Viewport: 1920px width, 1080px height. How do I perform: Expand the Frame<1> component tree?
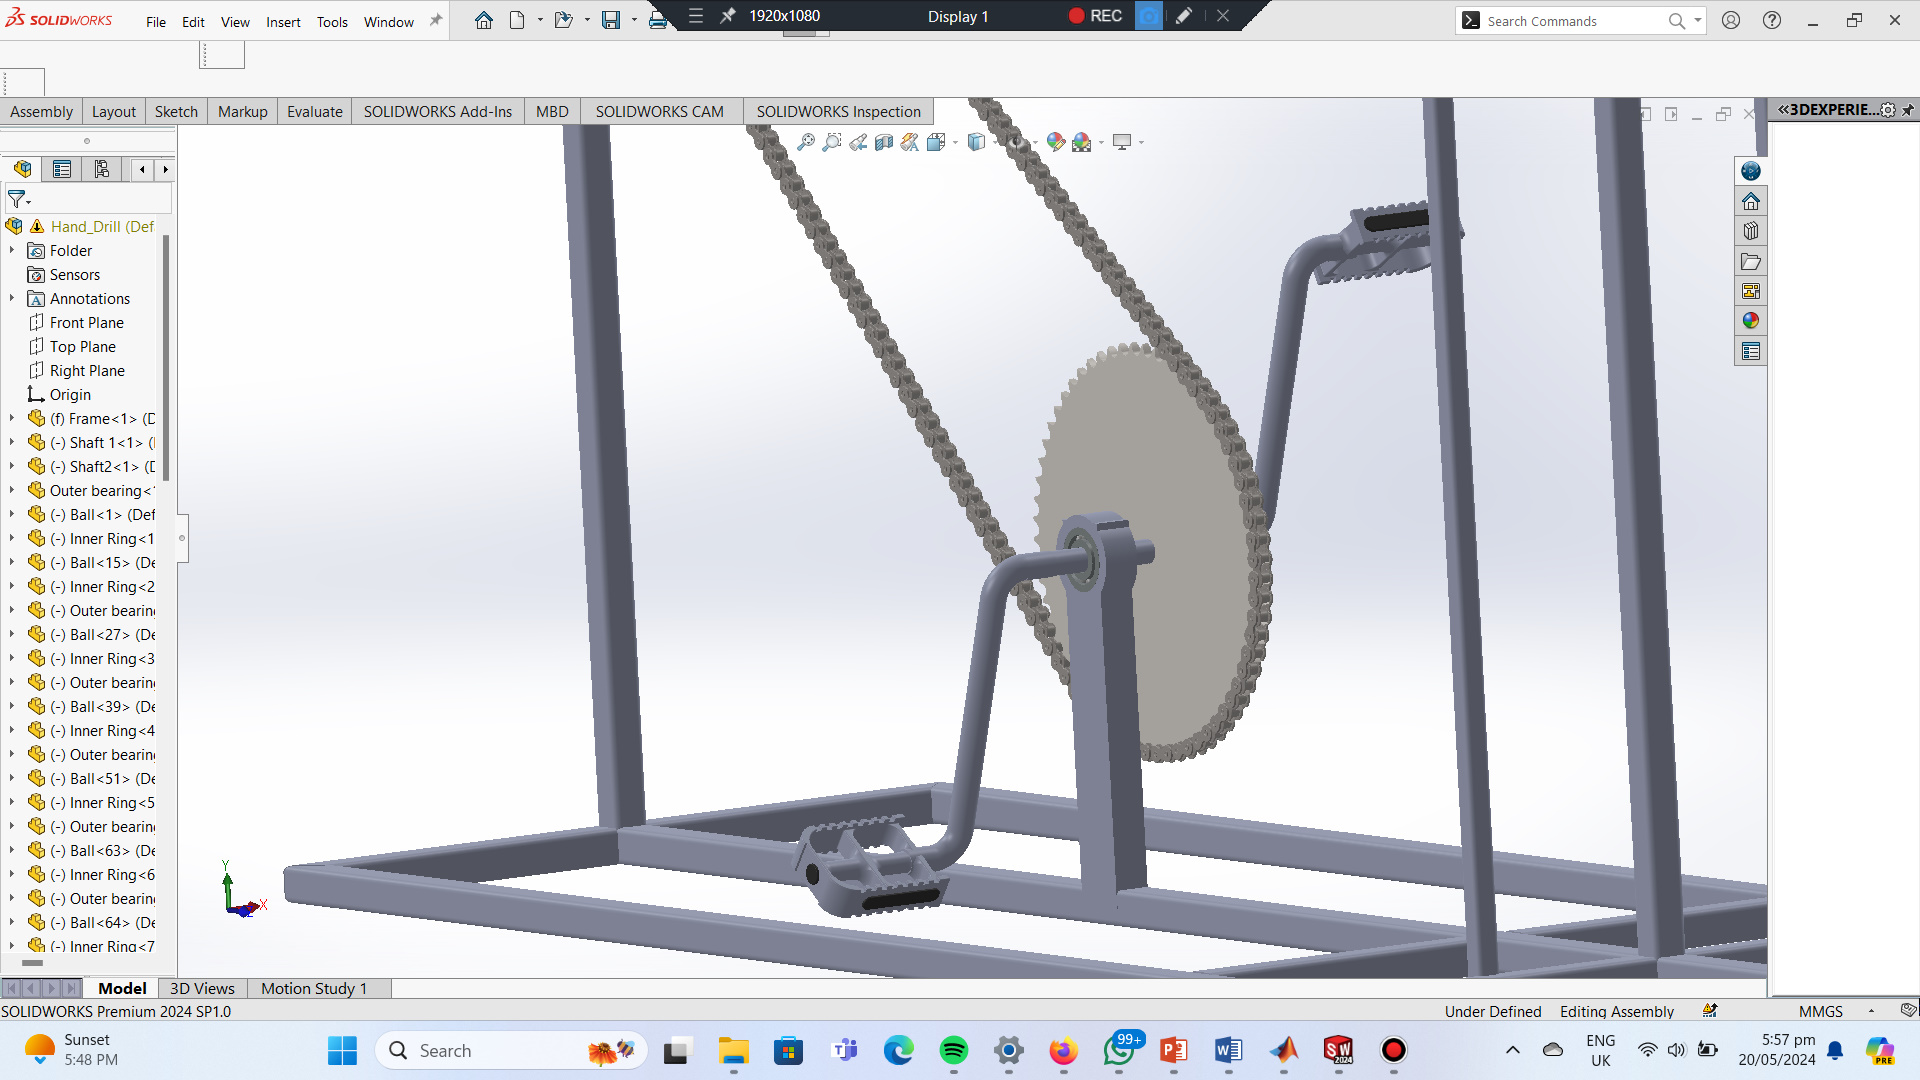coord(12,419)
